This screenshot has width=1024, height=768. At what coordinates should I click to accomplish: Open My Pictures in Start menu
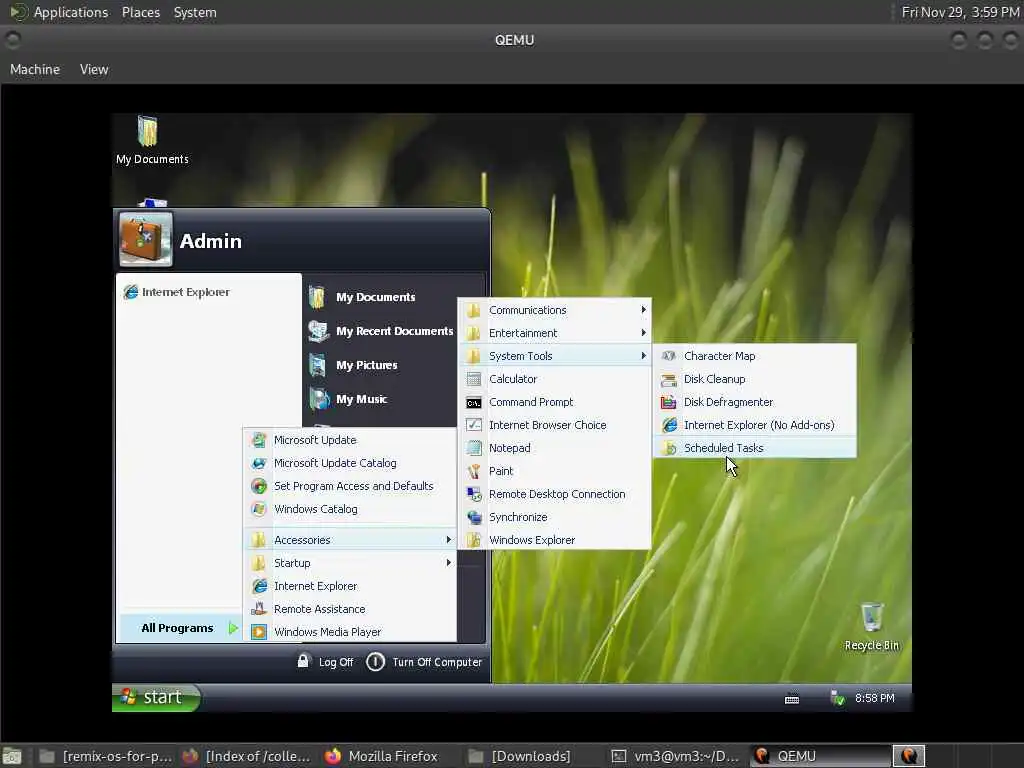(353, 365)
